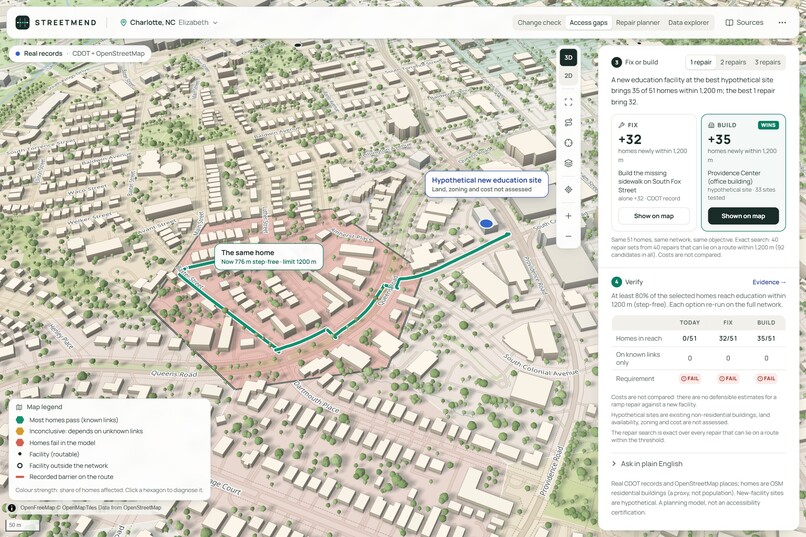806x537 pixels.
Task: Click Shown on map in Build card
Action: click(743, 216)
